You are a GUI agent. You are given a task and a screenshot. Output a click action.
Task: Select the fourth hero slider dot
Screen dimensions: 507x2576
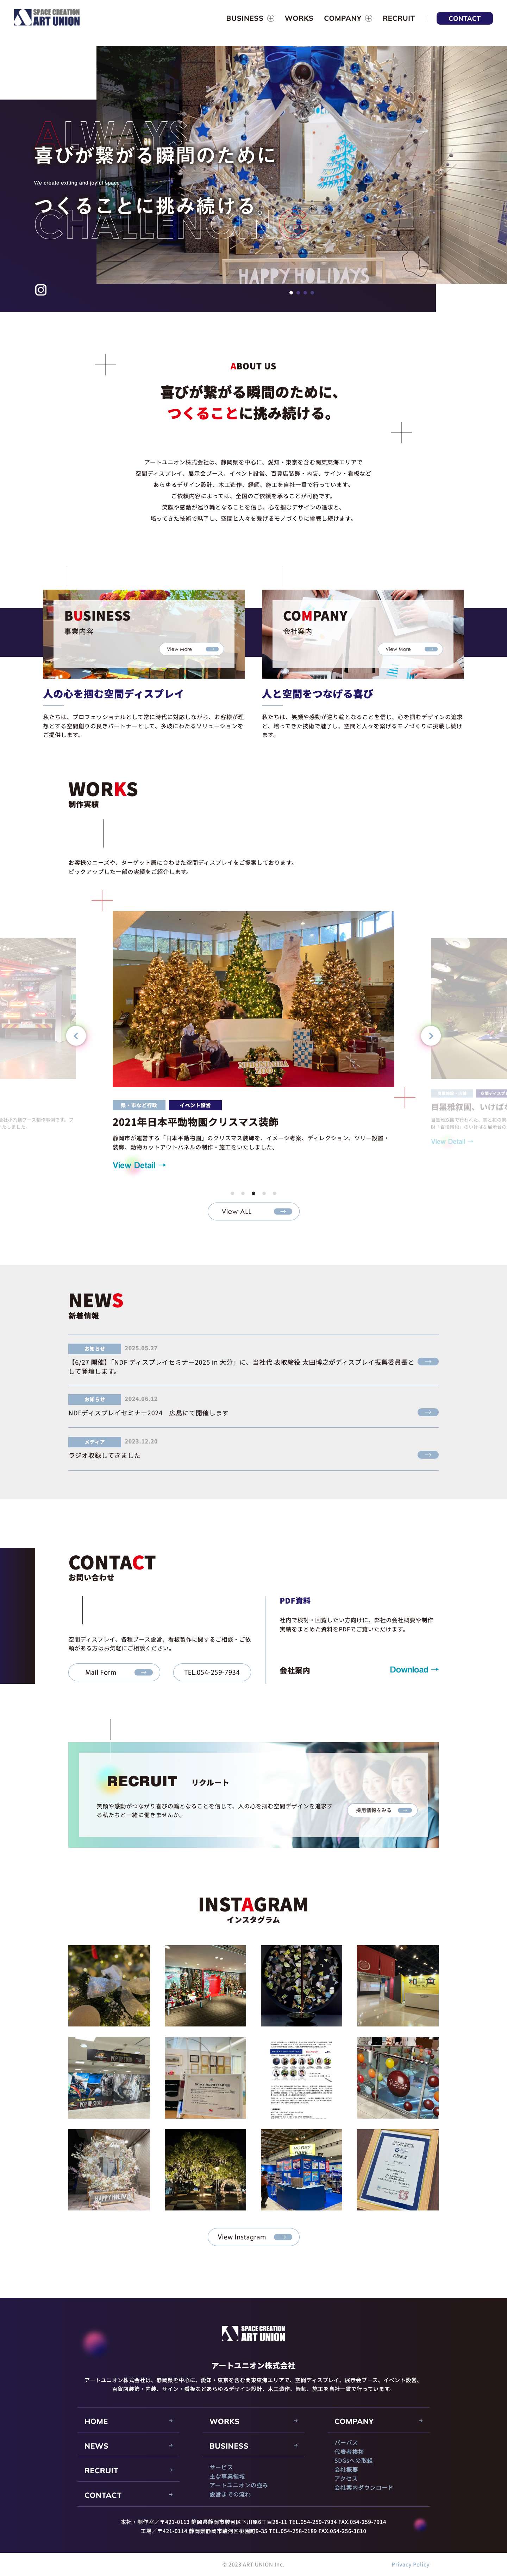tap(312, 293)
